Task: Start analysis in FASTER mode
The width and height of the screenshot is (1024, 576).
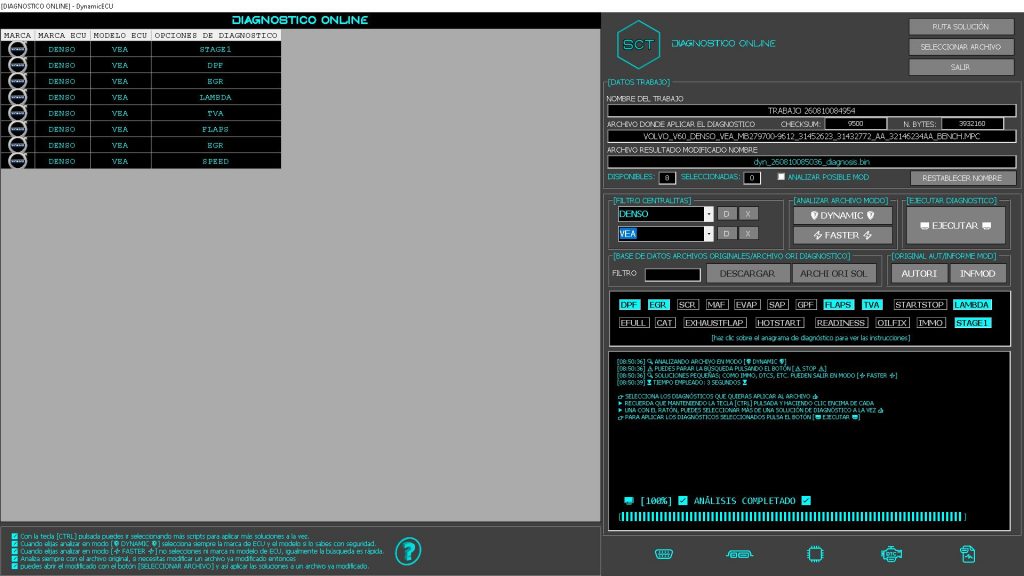Action: coord(842,235)
